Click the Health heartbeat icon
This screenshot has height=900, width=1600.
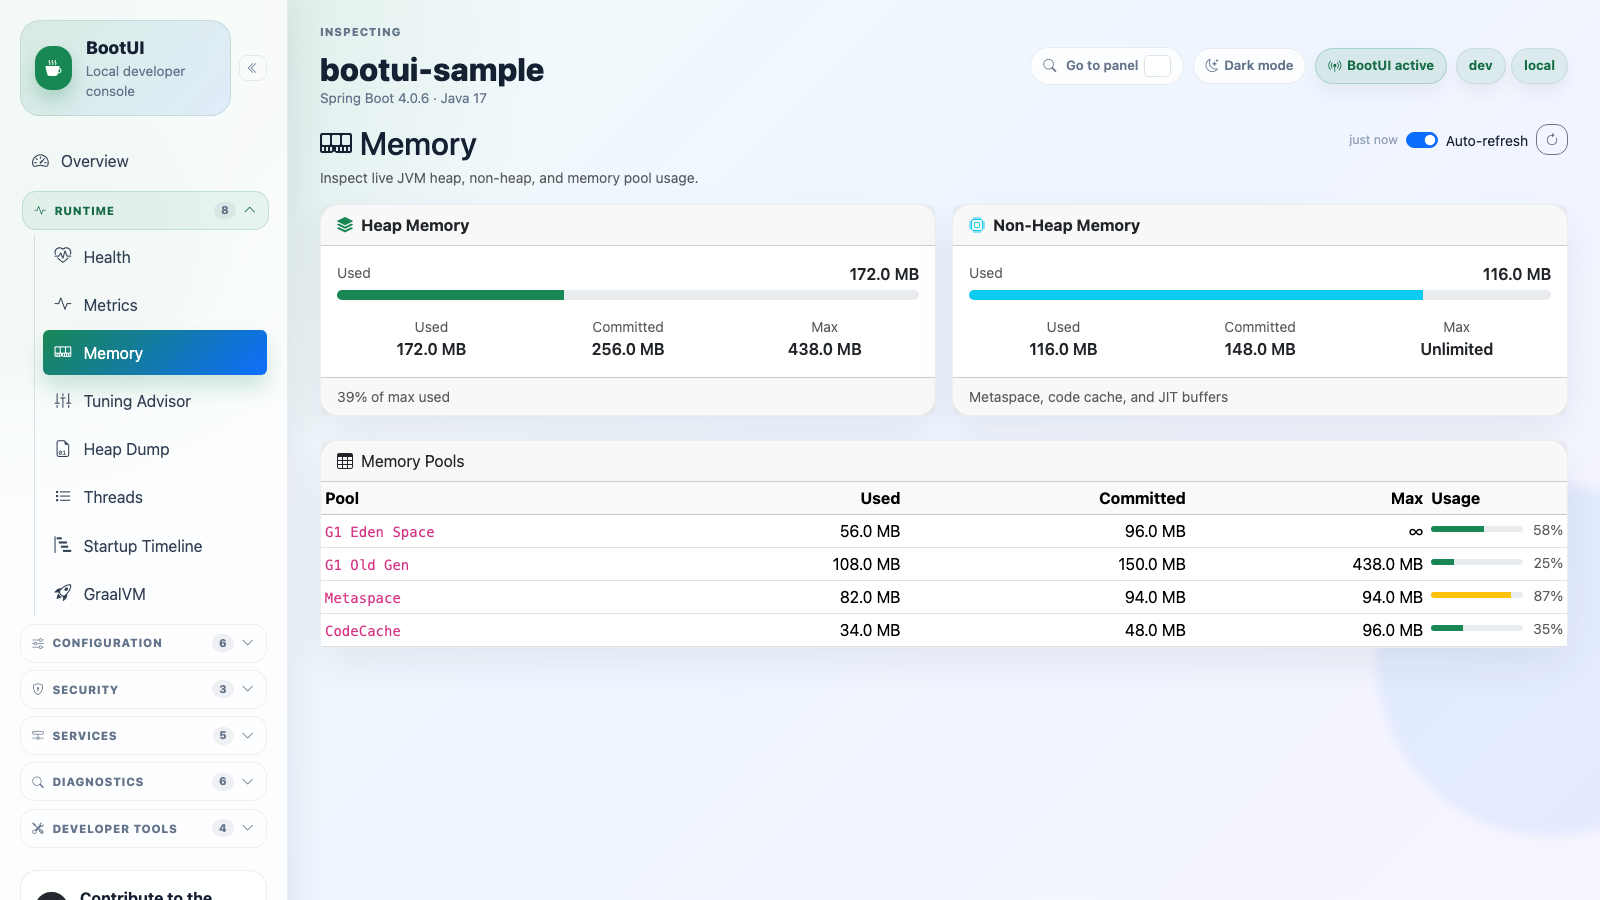pos(63,256)
